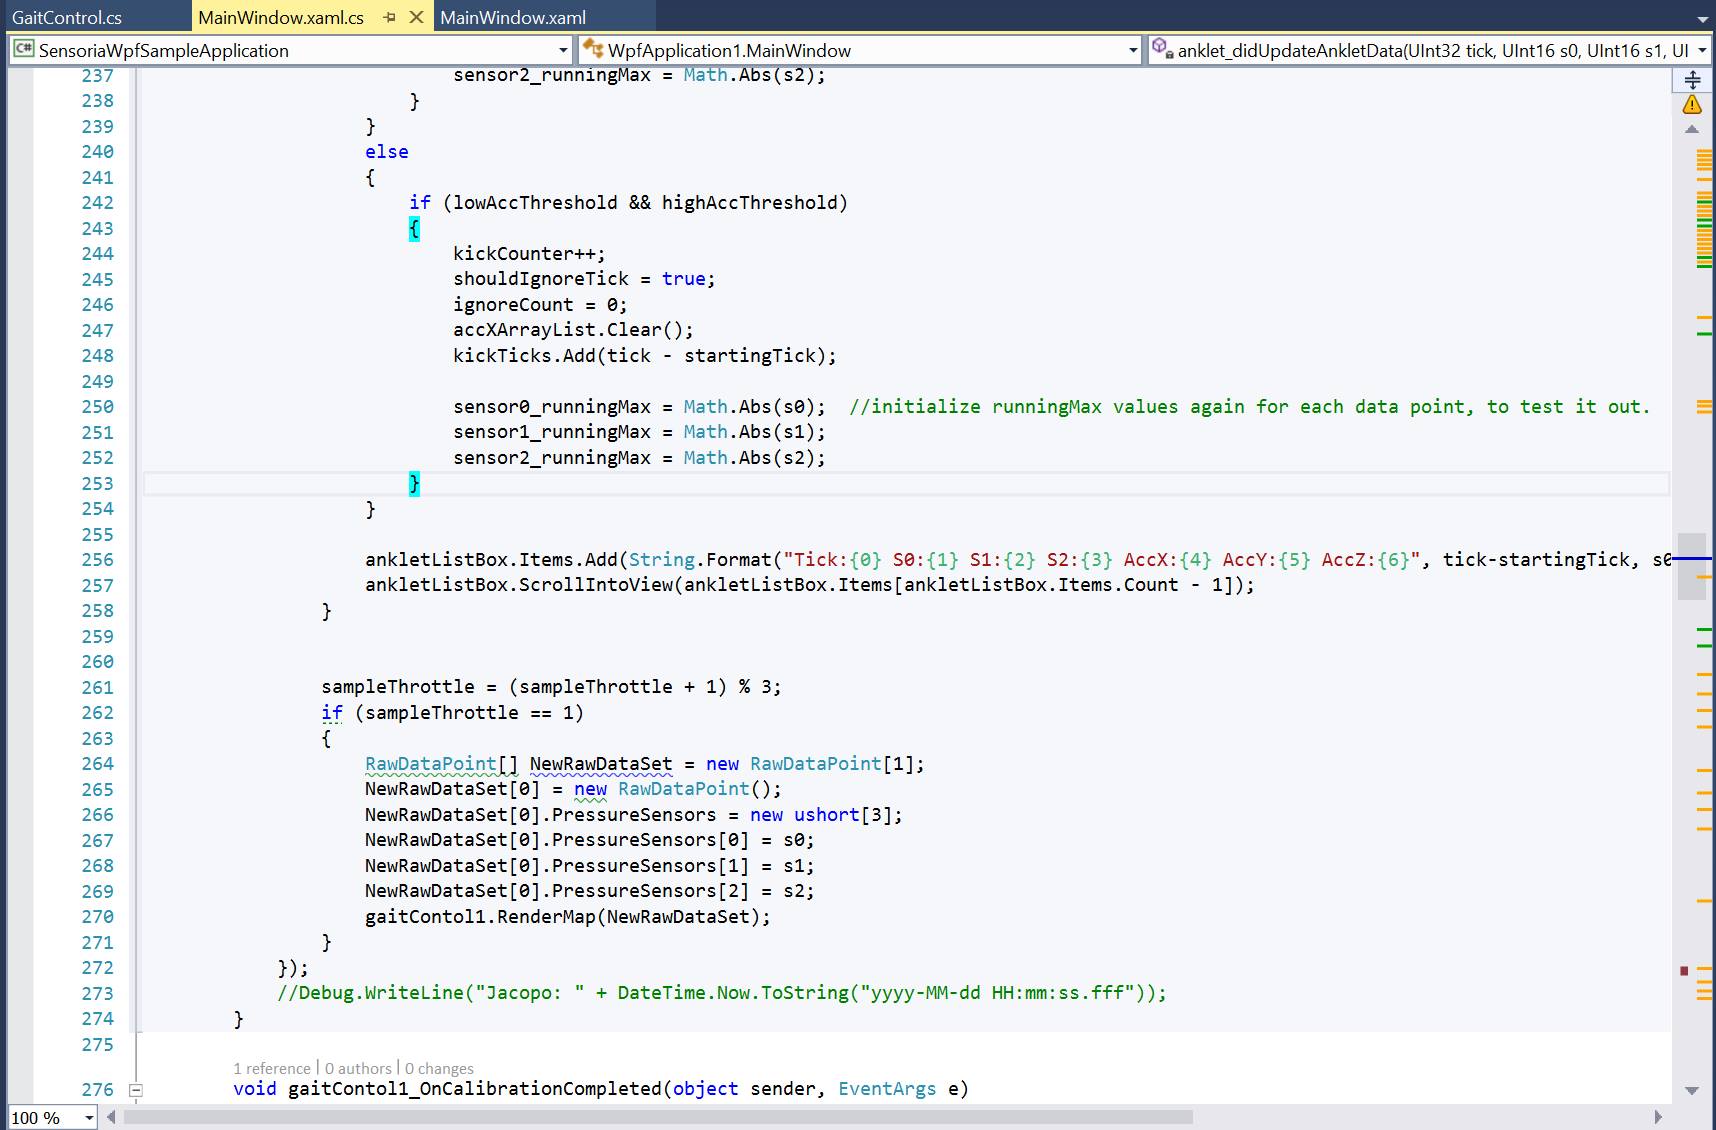Open the MainWindow.xaml tab
Screen dimensions: 1716x1130
pos(513,17)
